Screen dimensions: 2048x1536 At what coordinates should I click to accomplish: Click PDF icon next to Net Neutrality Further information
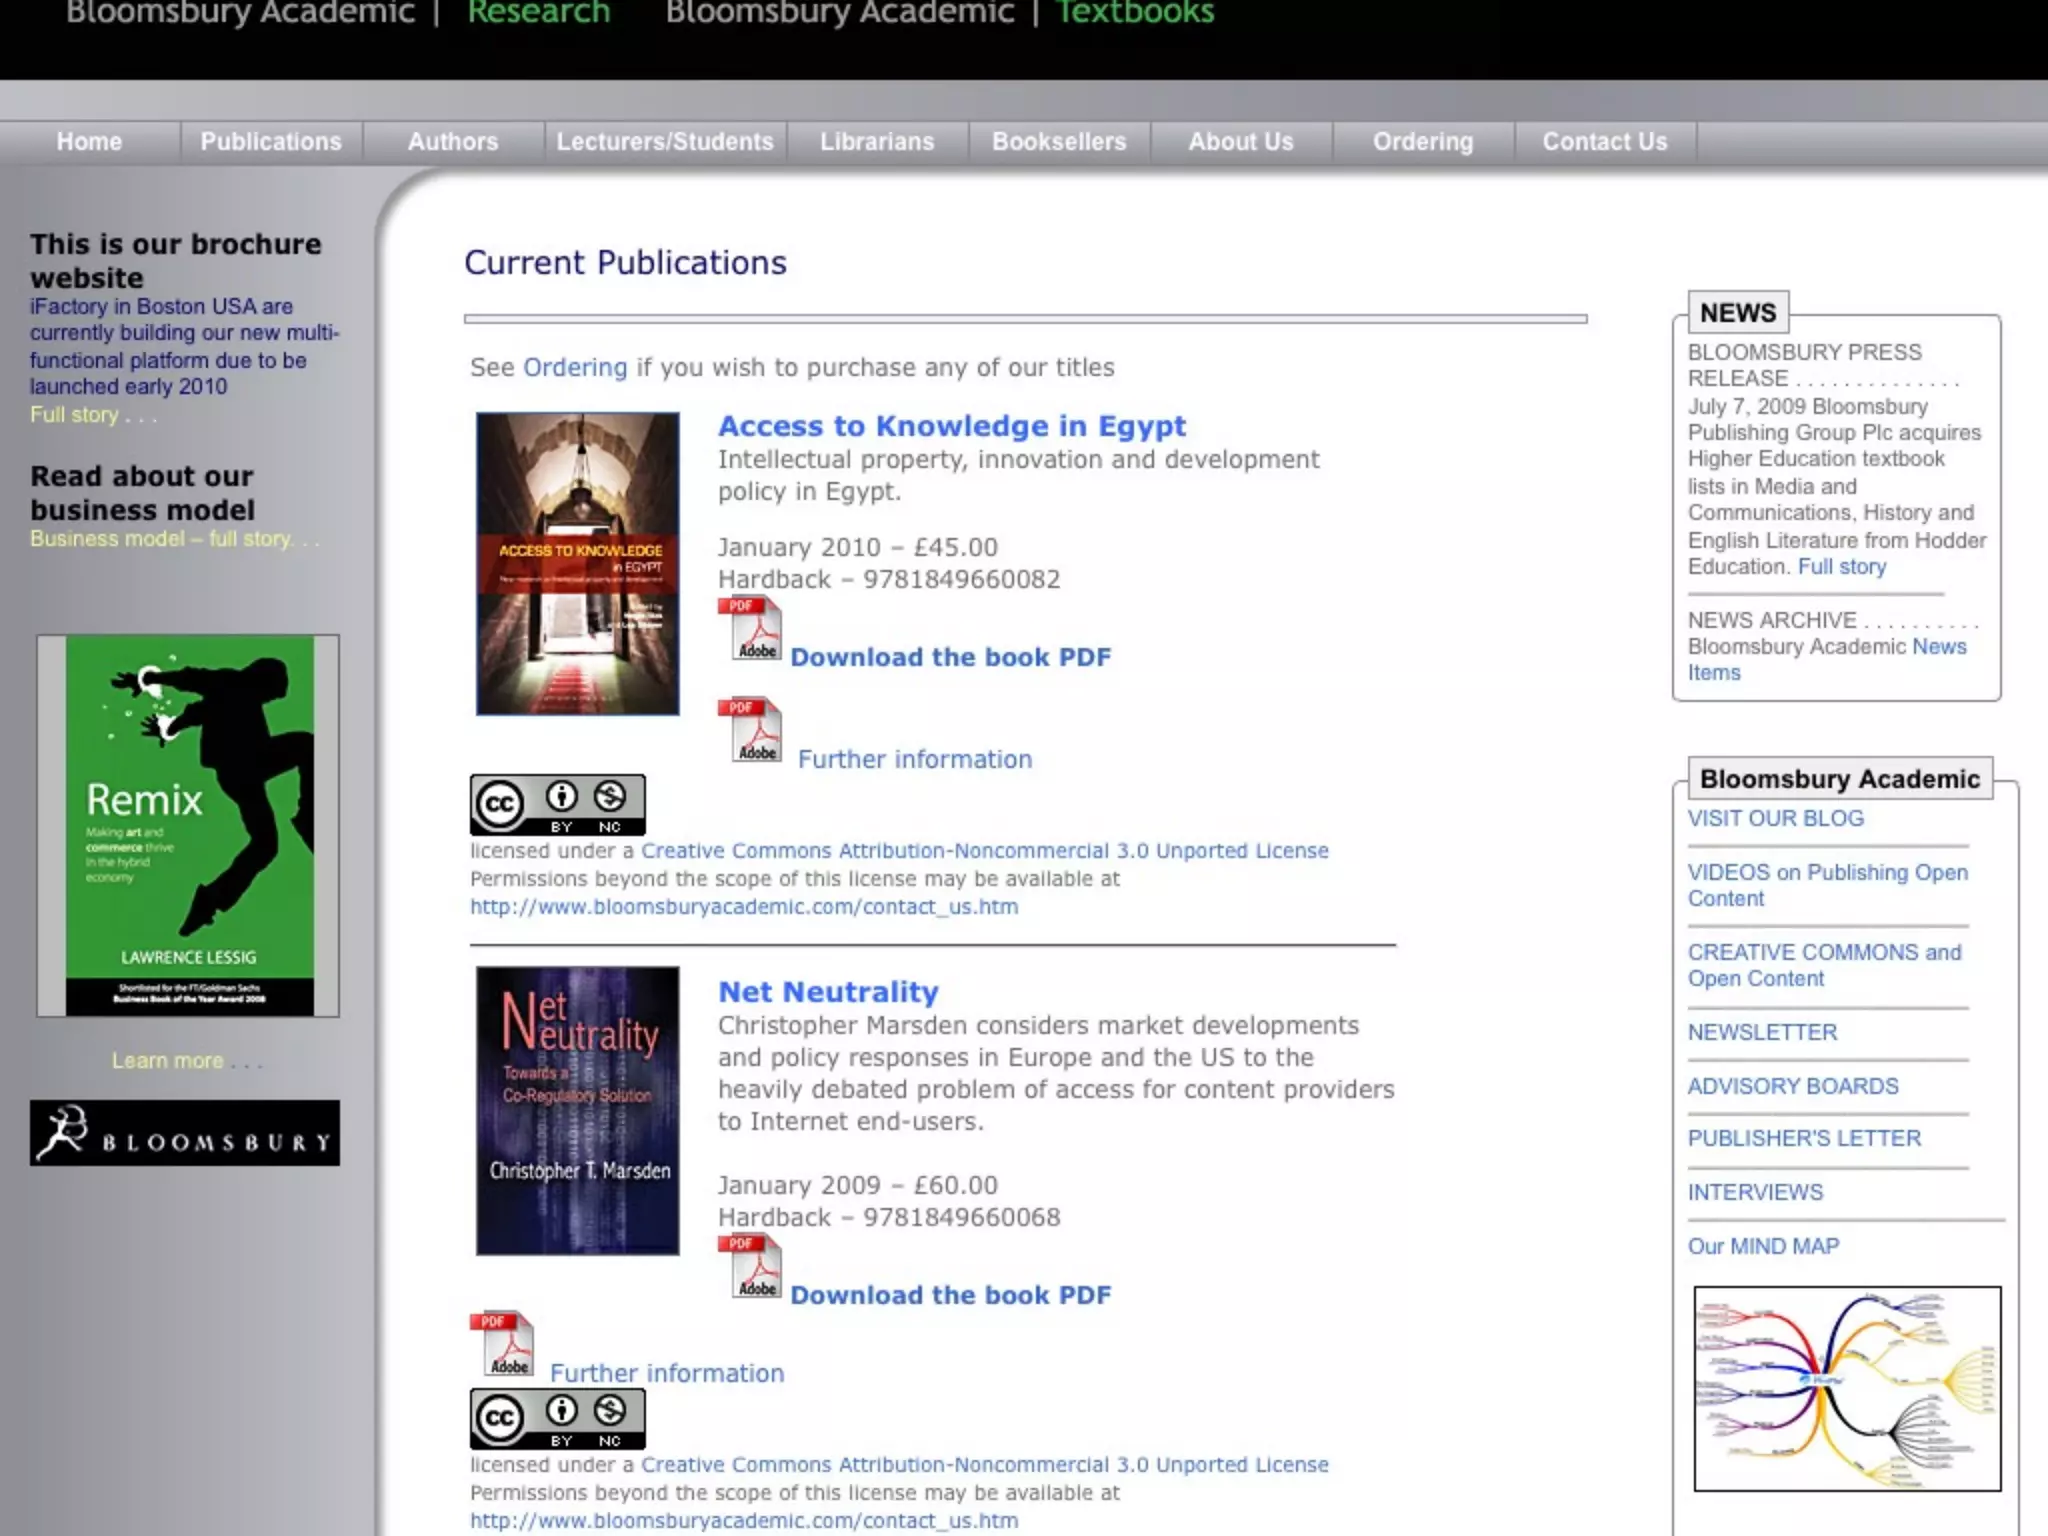click(501, 1344)
